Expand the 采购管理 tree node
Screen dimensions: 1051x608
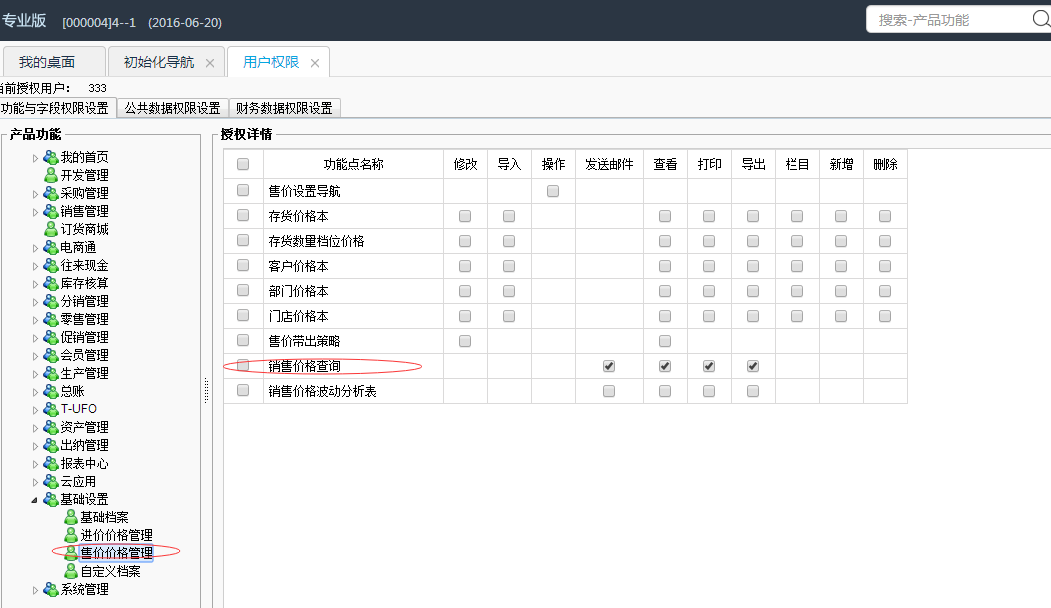pos(36,194)
